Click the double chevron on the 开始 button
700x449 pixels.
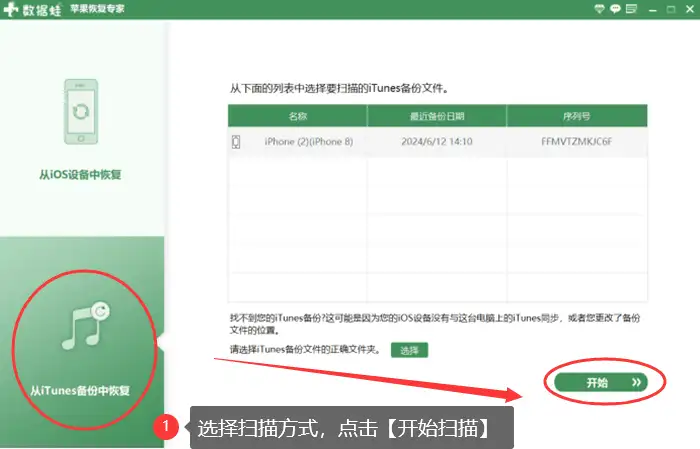click(637, 382)
